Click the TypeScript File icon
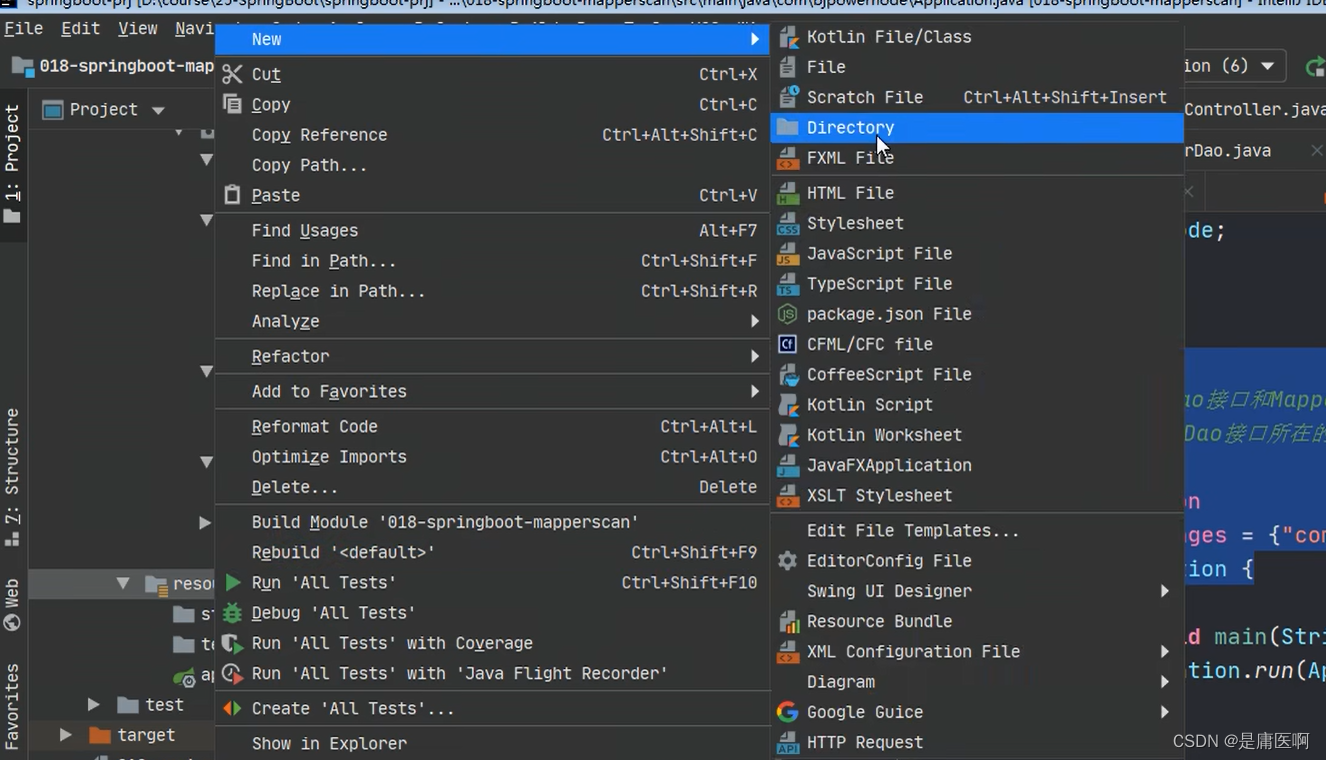 point(788,284)
